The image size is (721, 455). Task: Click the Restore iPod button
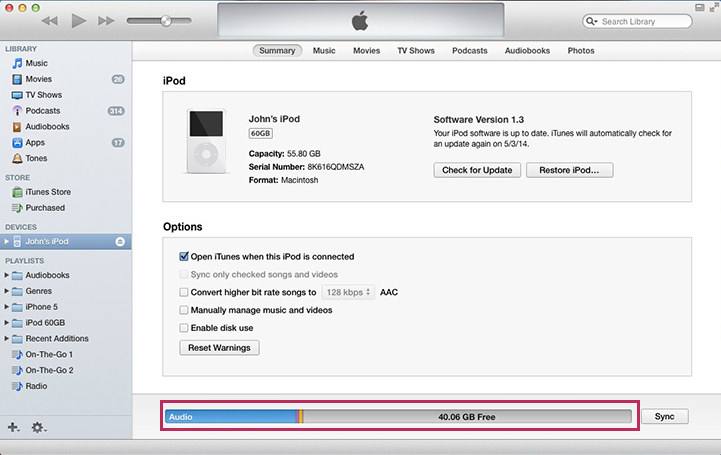pos(569,170)
